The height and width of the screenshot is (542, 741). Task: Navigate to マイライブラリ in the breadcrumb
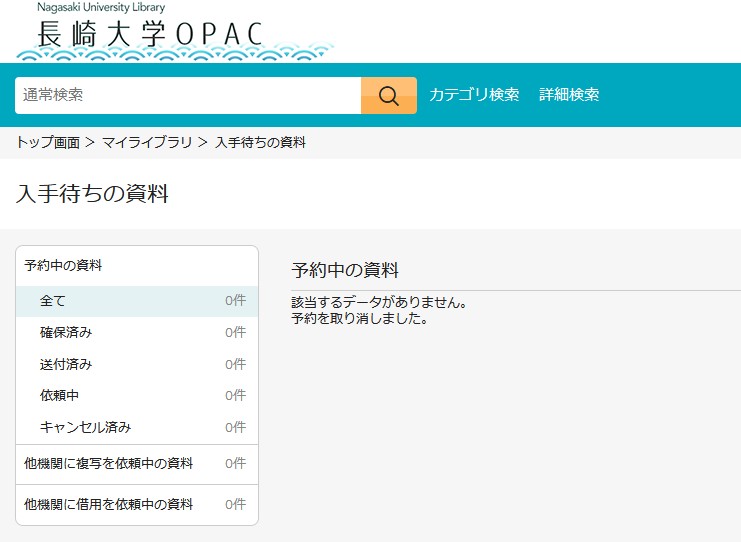click(147, 143)
